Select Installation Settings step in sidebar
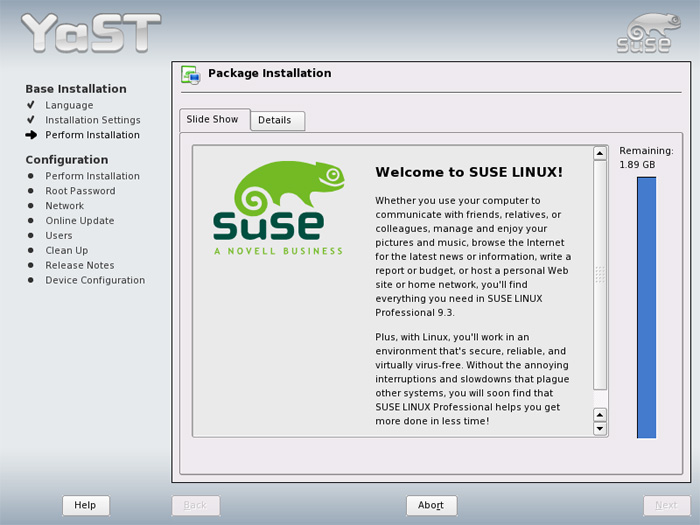 (93, 120)
